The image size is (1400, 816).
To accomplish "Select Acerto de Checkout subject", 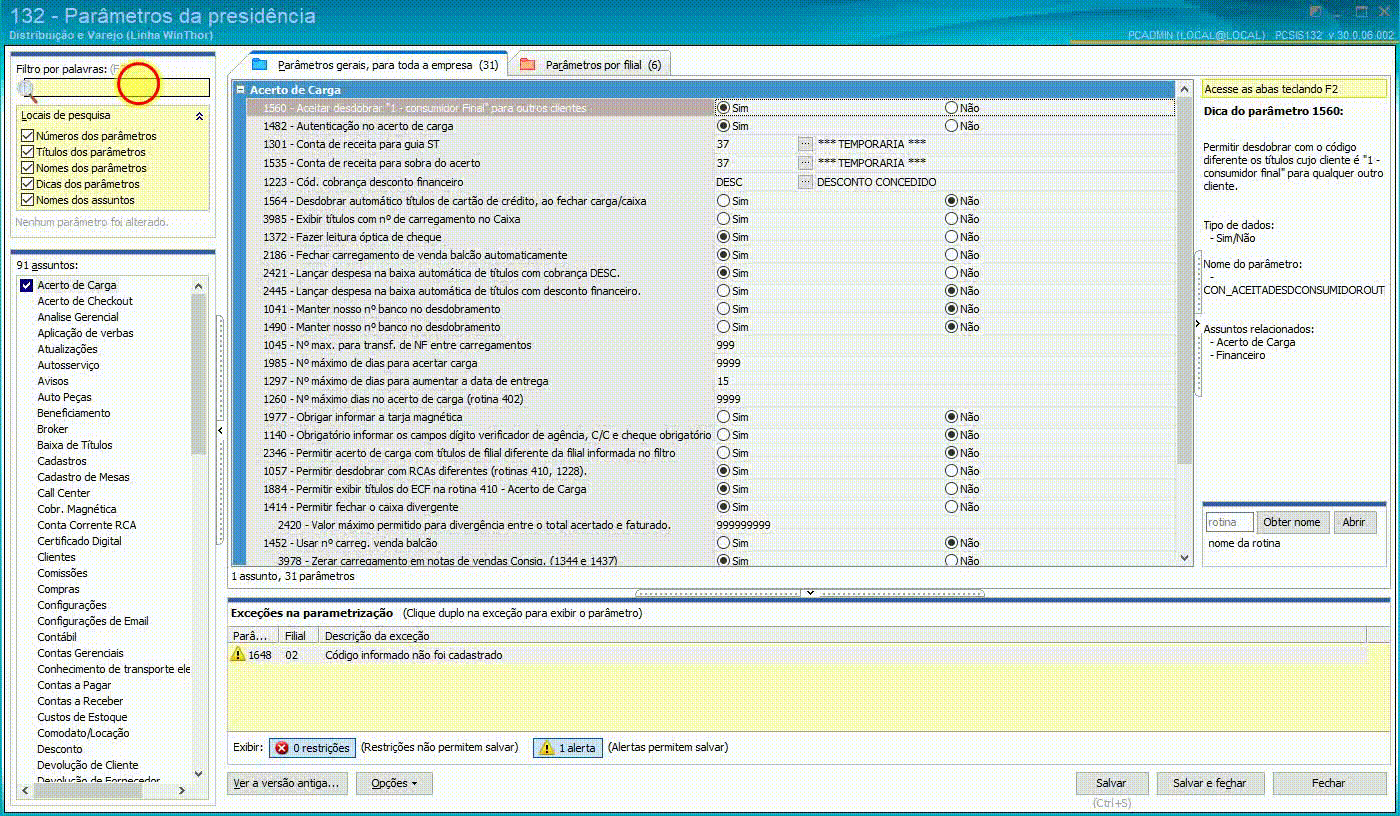I will click(85, 301).
